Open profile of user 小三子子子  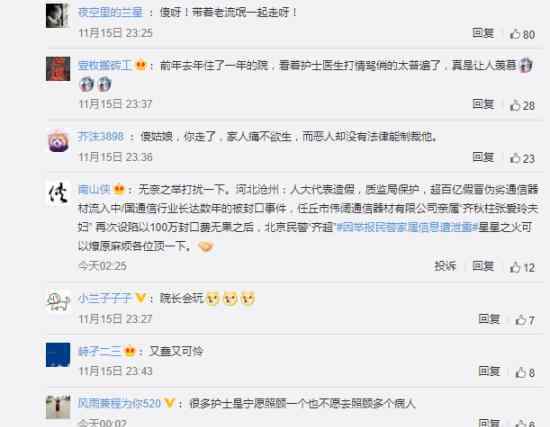coord(105,298)
